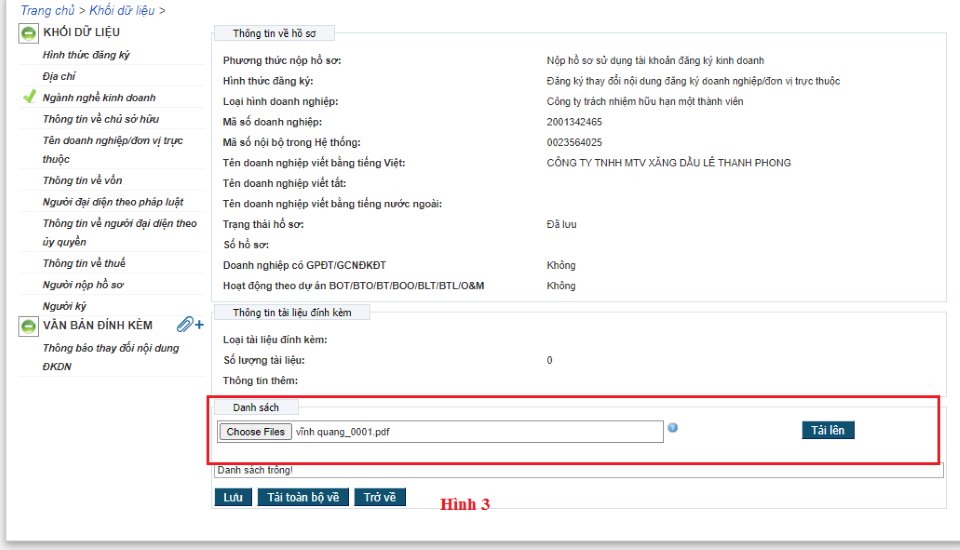Click the Tải lên upload button

coord(828,430)
